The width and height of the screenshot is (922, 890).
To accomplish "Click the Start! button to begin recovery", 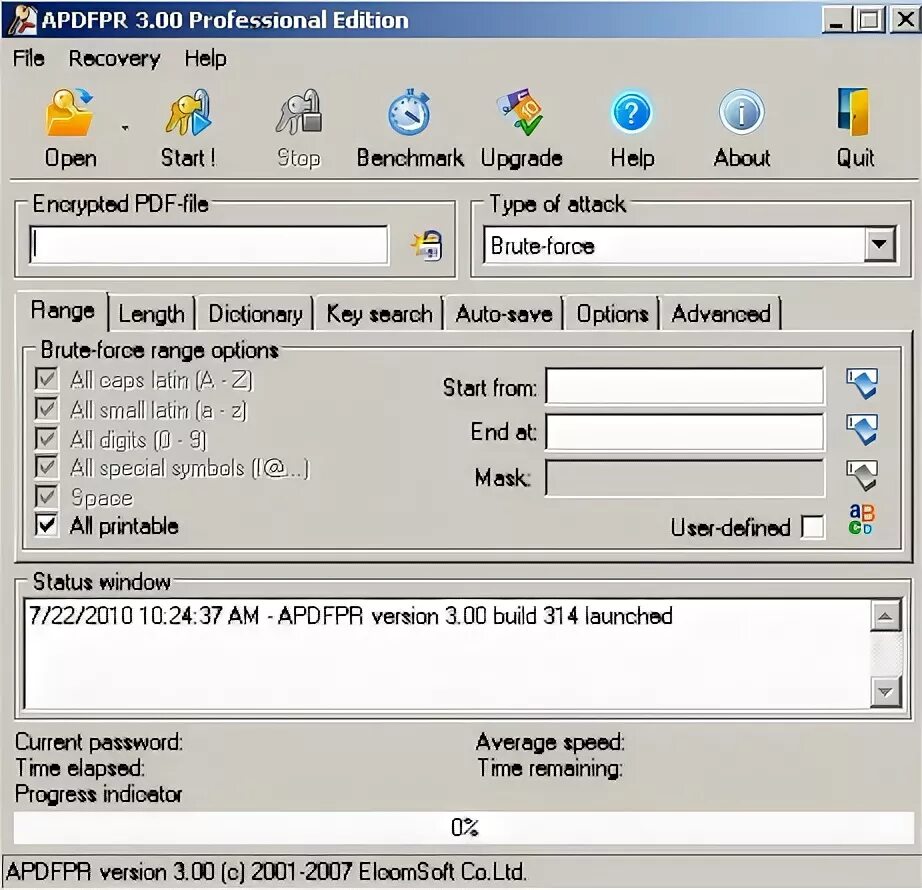I will (186, 120).
